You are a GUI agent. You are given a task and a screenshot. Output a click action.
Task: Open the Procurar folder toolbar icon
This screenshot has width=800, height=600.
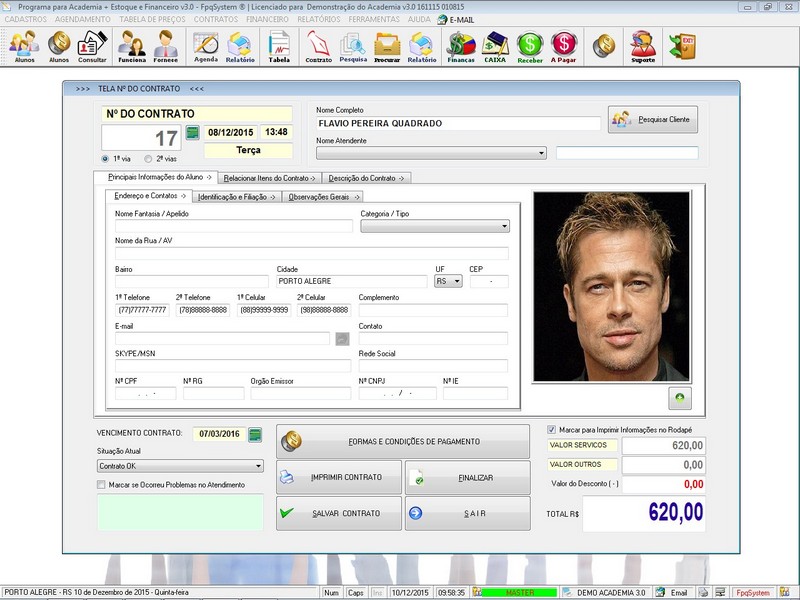tap(387, 46)
